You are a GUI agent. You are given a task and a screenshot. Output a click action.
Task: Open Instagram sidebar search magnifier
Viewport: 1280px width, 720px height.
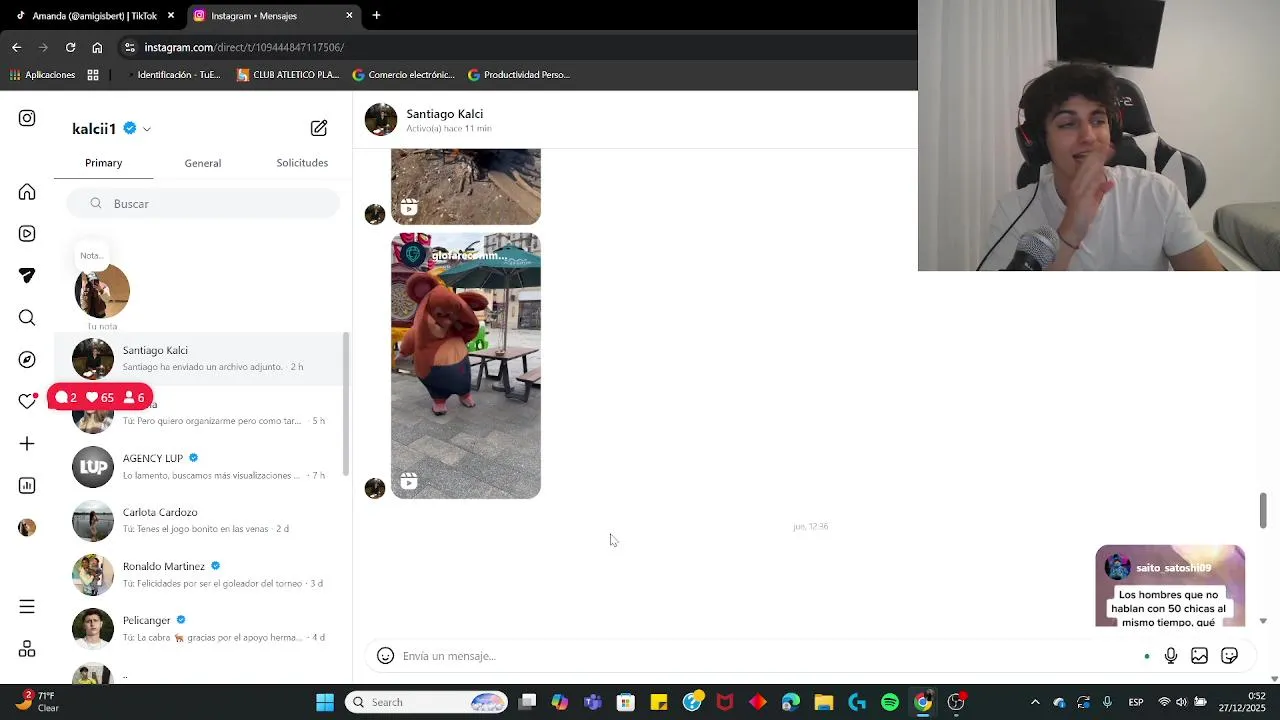tap(27, 318)
